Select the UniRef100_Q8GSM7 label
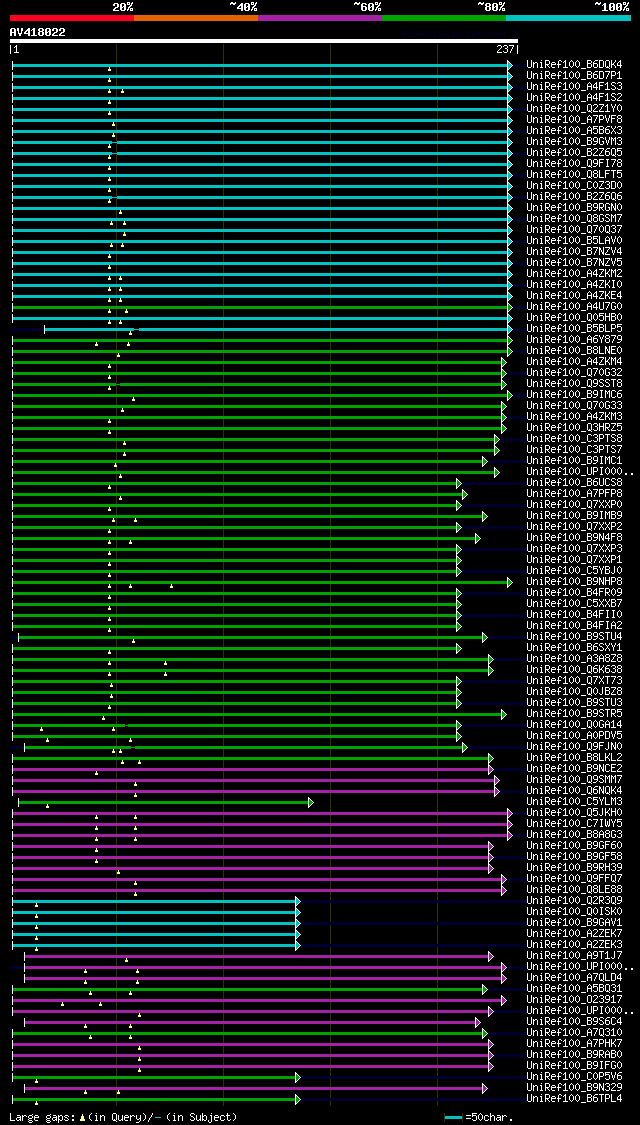 (x=574, y=218)
